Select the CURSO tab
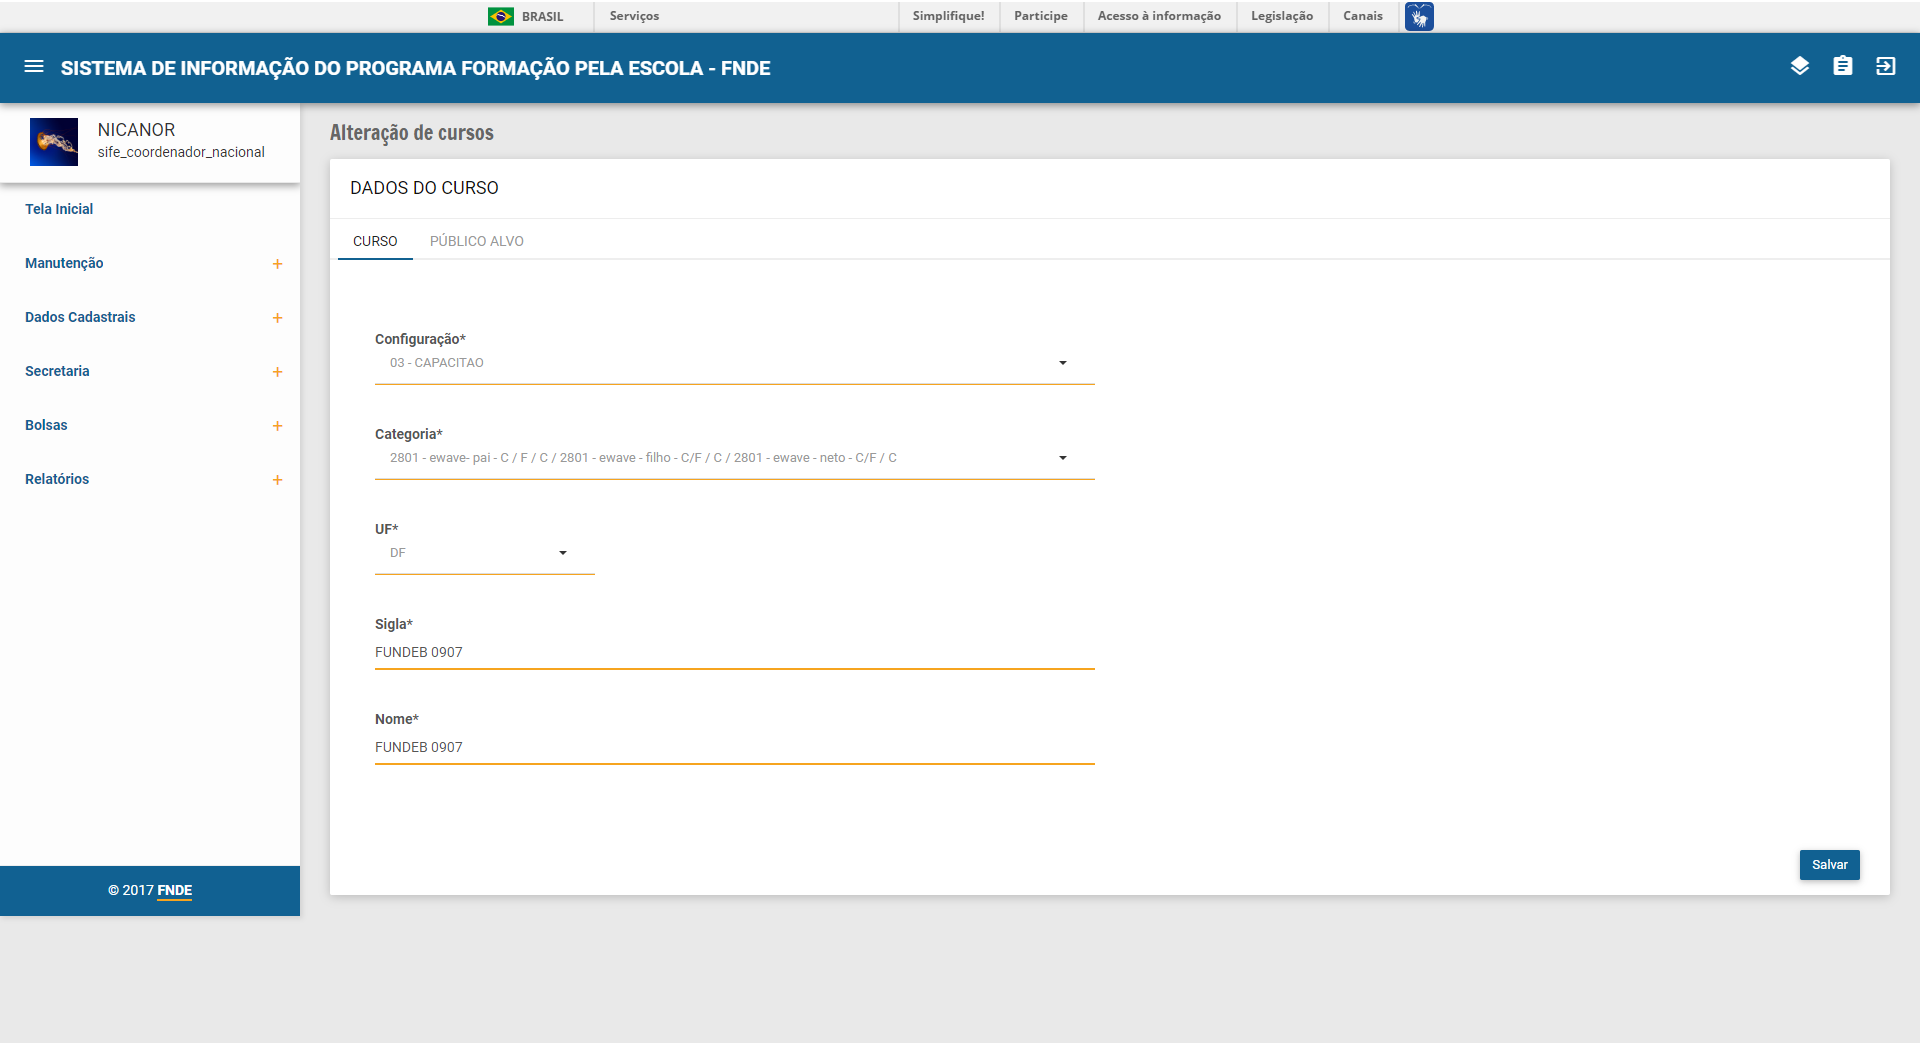Image resolution: width=1920 pixels, height=1043 pixels. click(x=375, y=241)
